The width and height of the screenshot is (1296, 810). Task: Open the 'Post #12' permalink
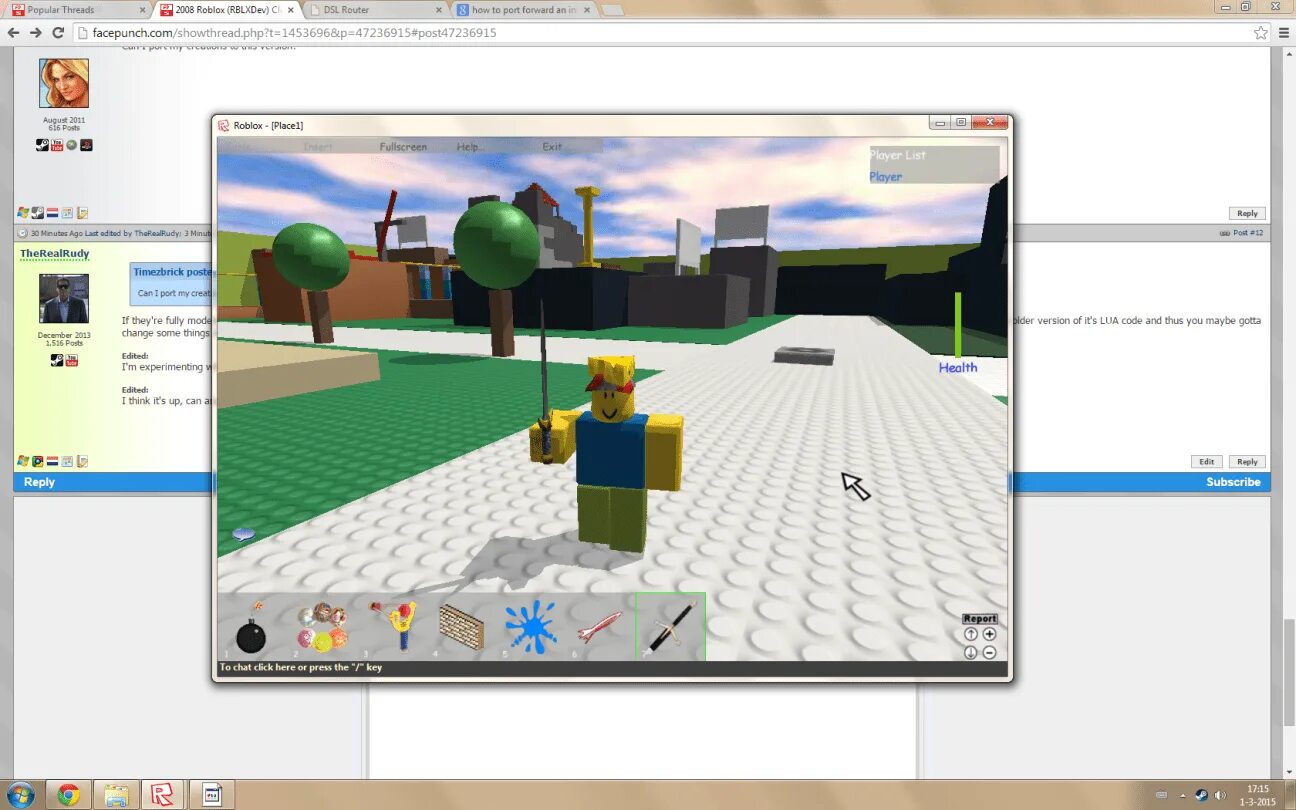click(x=1247, y=233)
